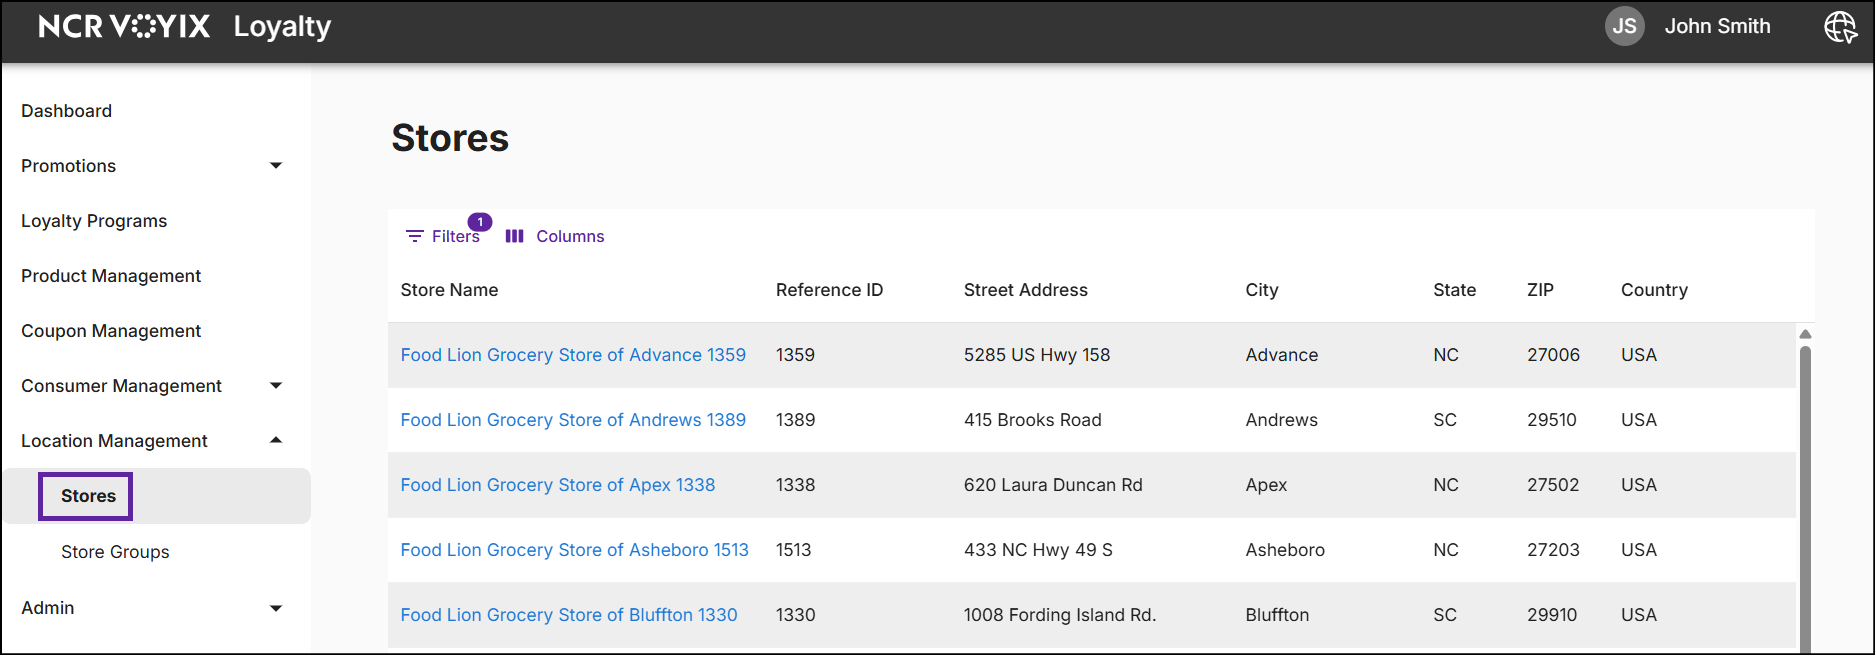The width and height of the screenshot is (1875, 655).
Task: Click Reference ID cell 1513
Action: tap(793, 550)
